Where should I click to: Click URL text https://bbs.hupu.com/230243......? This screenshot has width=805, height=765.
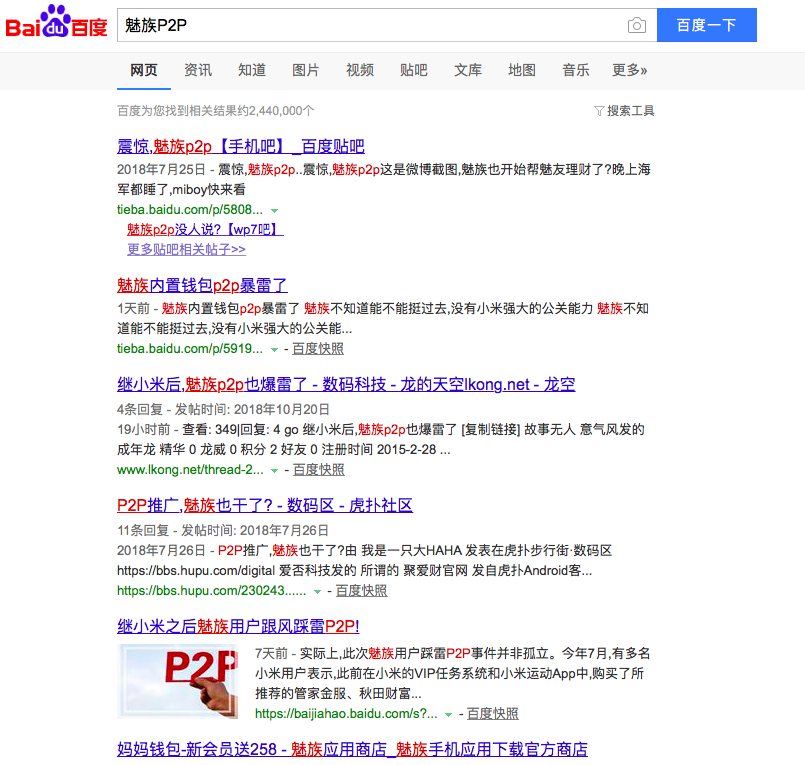[212, 591]
